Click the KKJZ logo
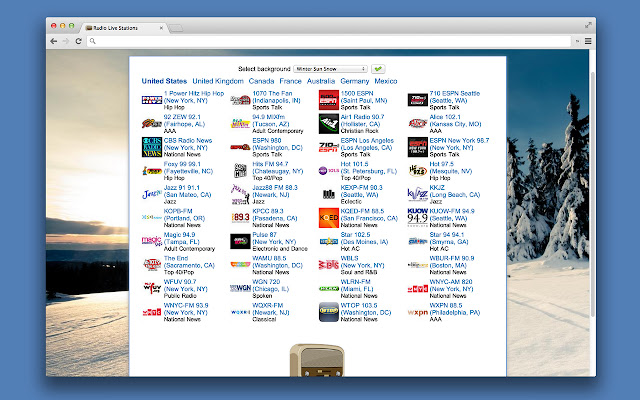The width and height of the screenshot is (640, 400). pos(418,194)
